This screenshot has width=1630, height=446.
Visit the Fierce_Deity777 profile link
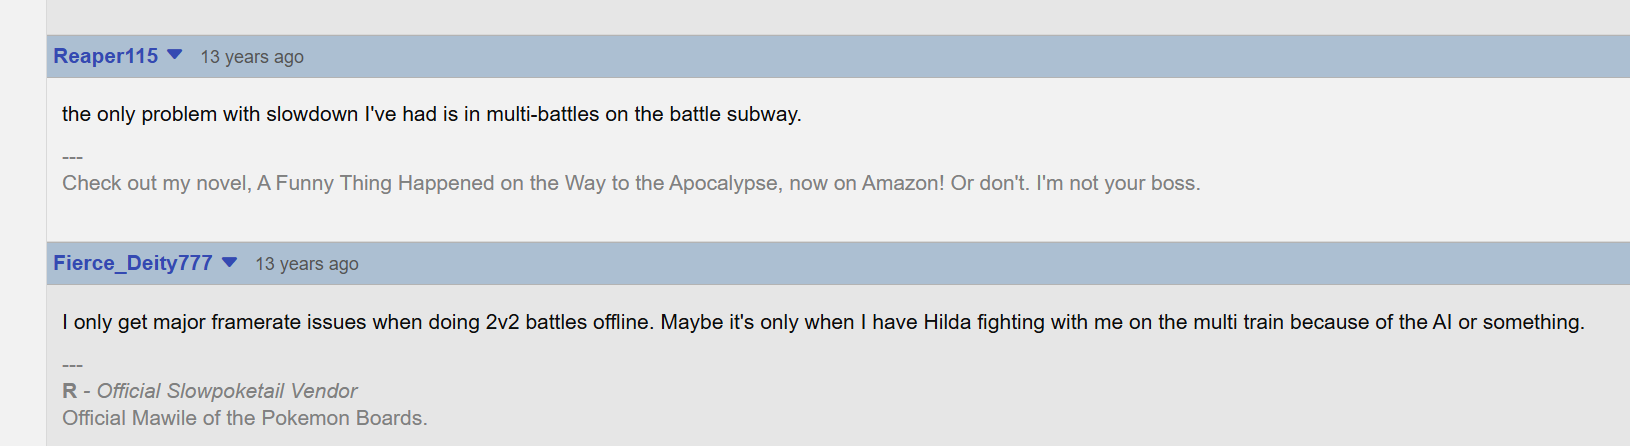(132, 263)
